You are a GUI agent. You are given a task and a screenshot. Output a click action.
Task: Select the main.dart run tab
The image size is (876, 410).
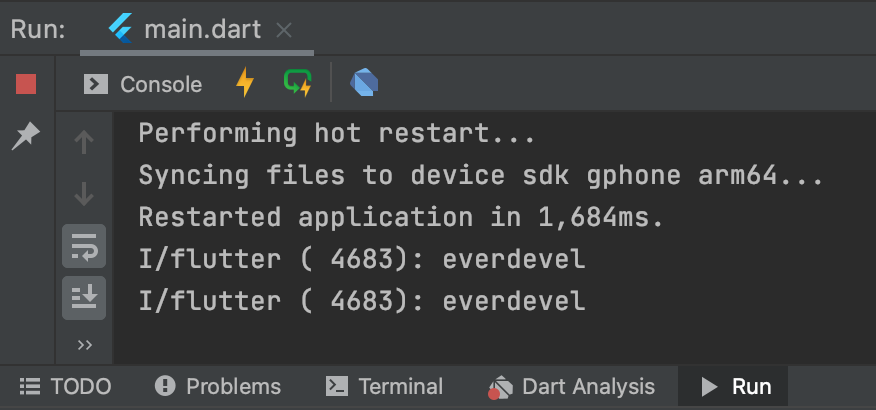click(185, 29)
